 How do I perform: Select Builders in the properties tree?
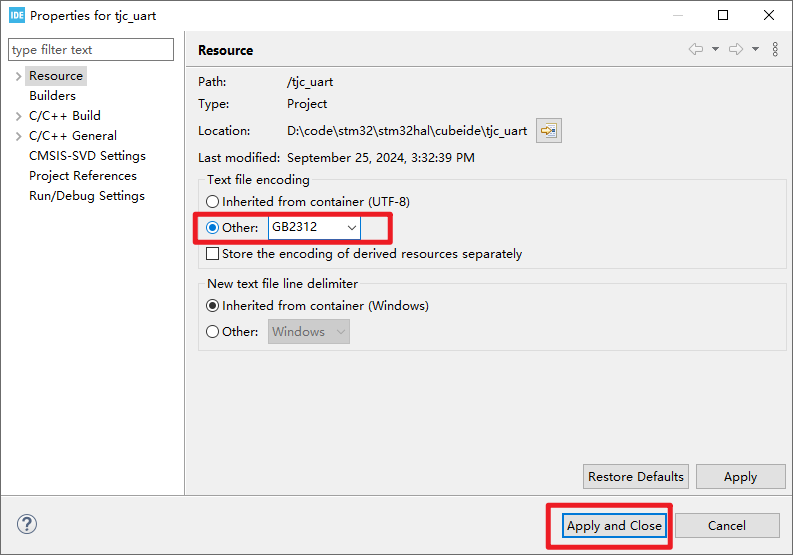tap(52, 96)
